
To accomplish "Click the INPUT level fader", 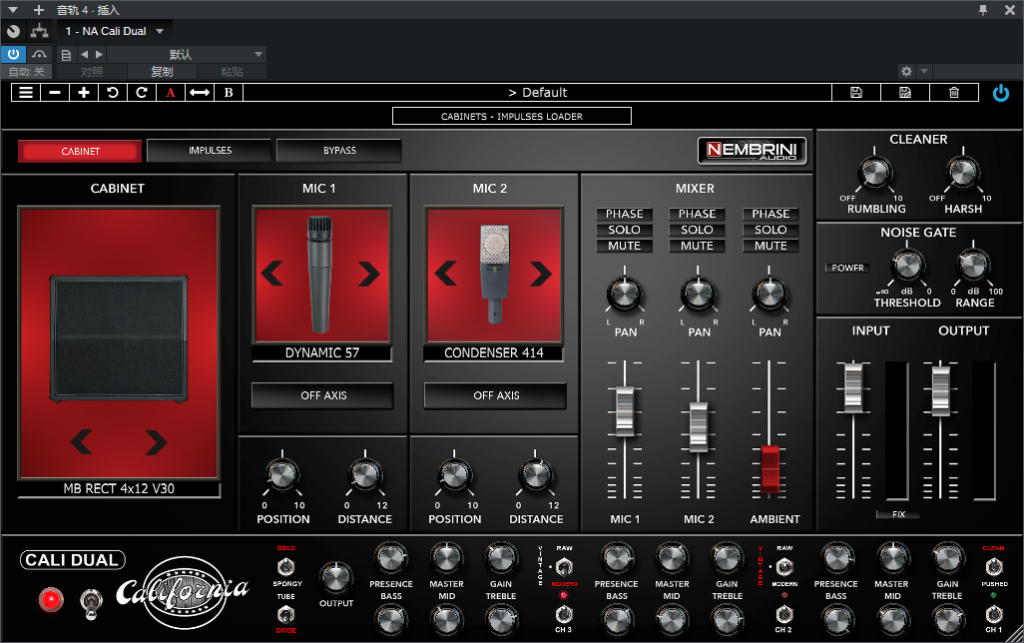I will click(853, 387).
